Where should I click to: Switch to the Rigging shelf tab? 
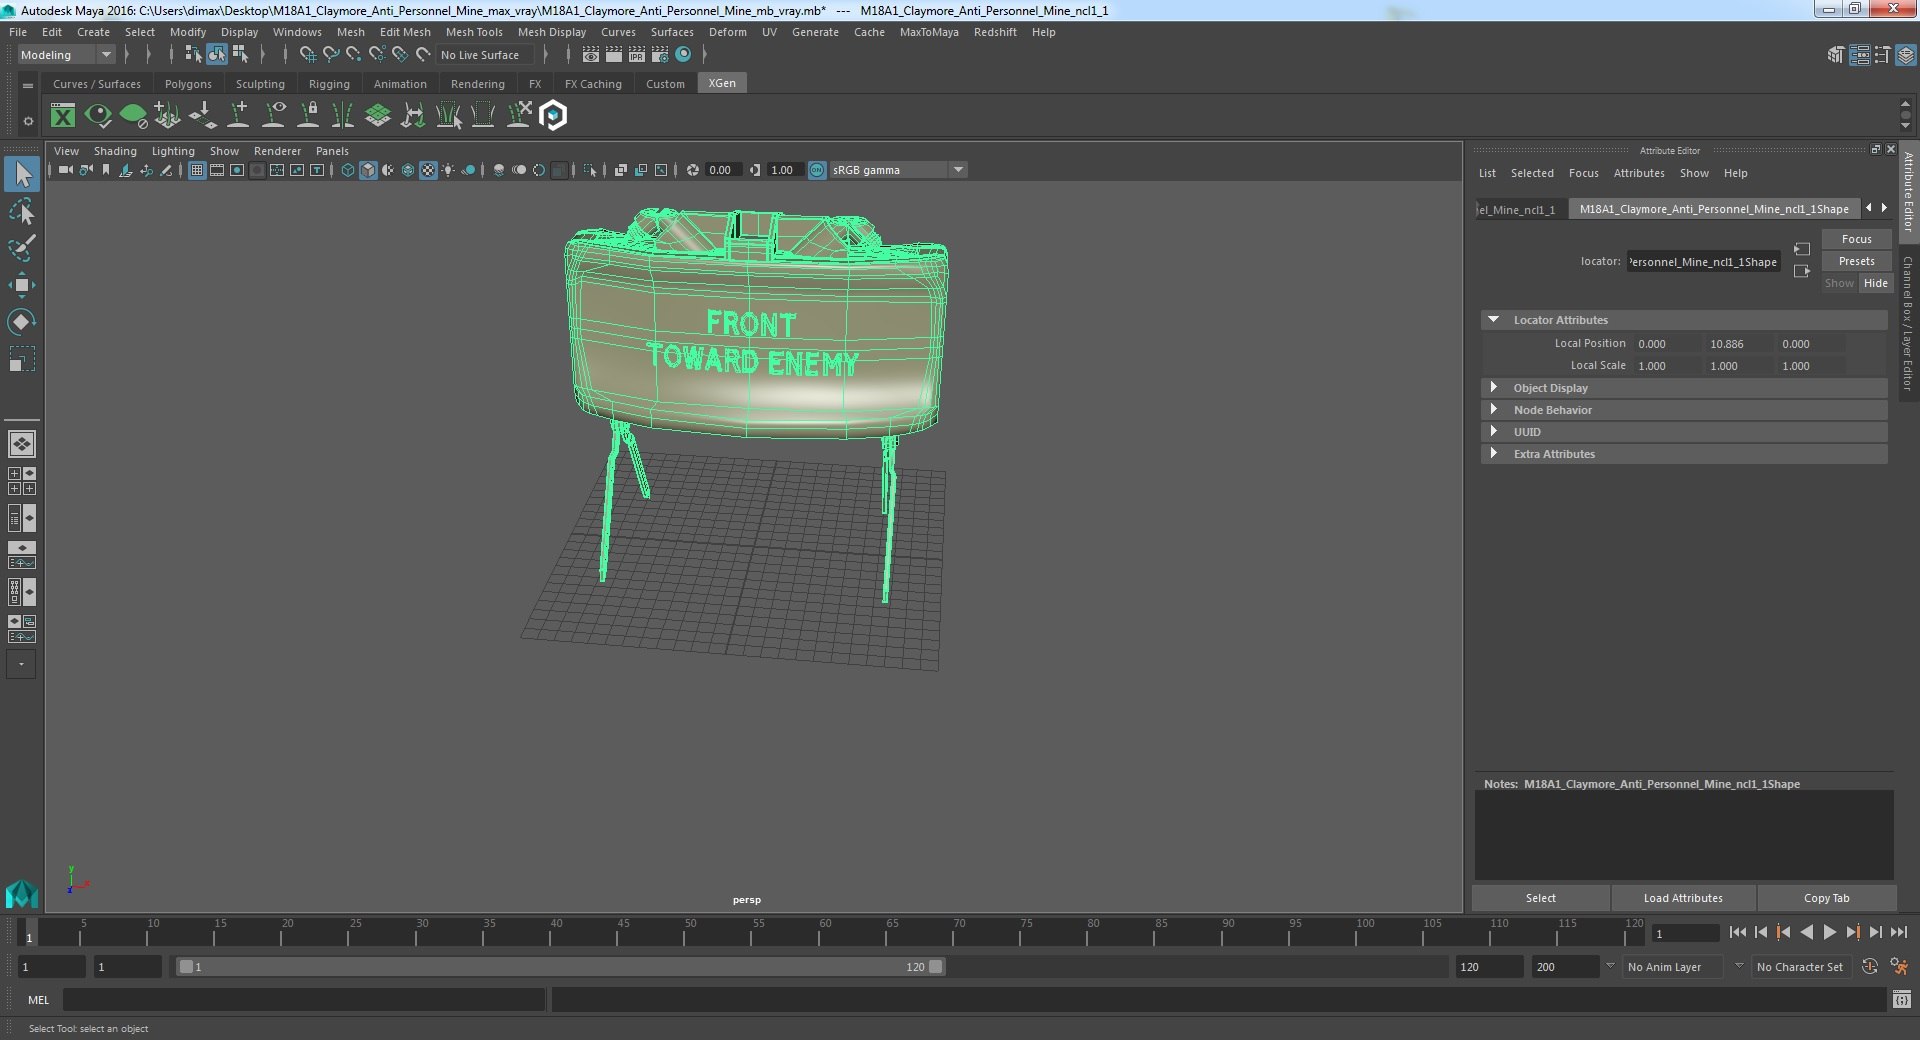click(x=329, y=84)
